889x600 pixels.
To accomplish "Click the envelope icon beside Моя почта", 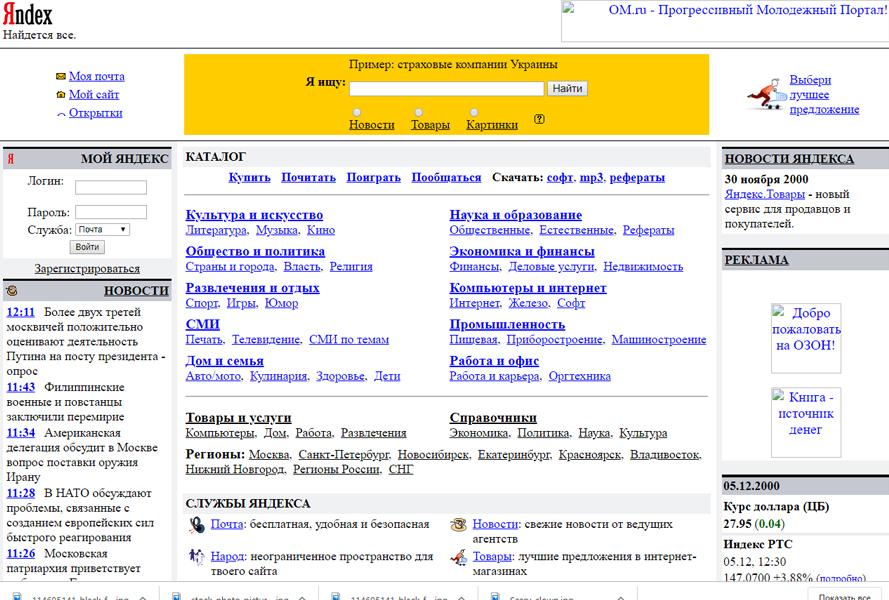I will (x=60, y=77).
